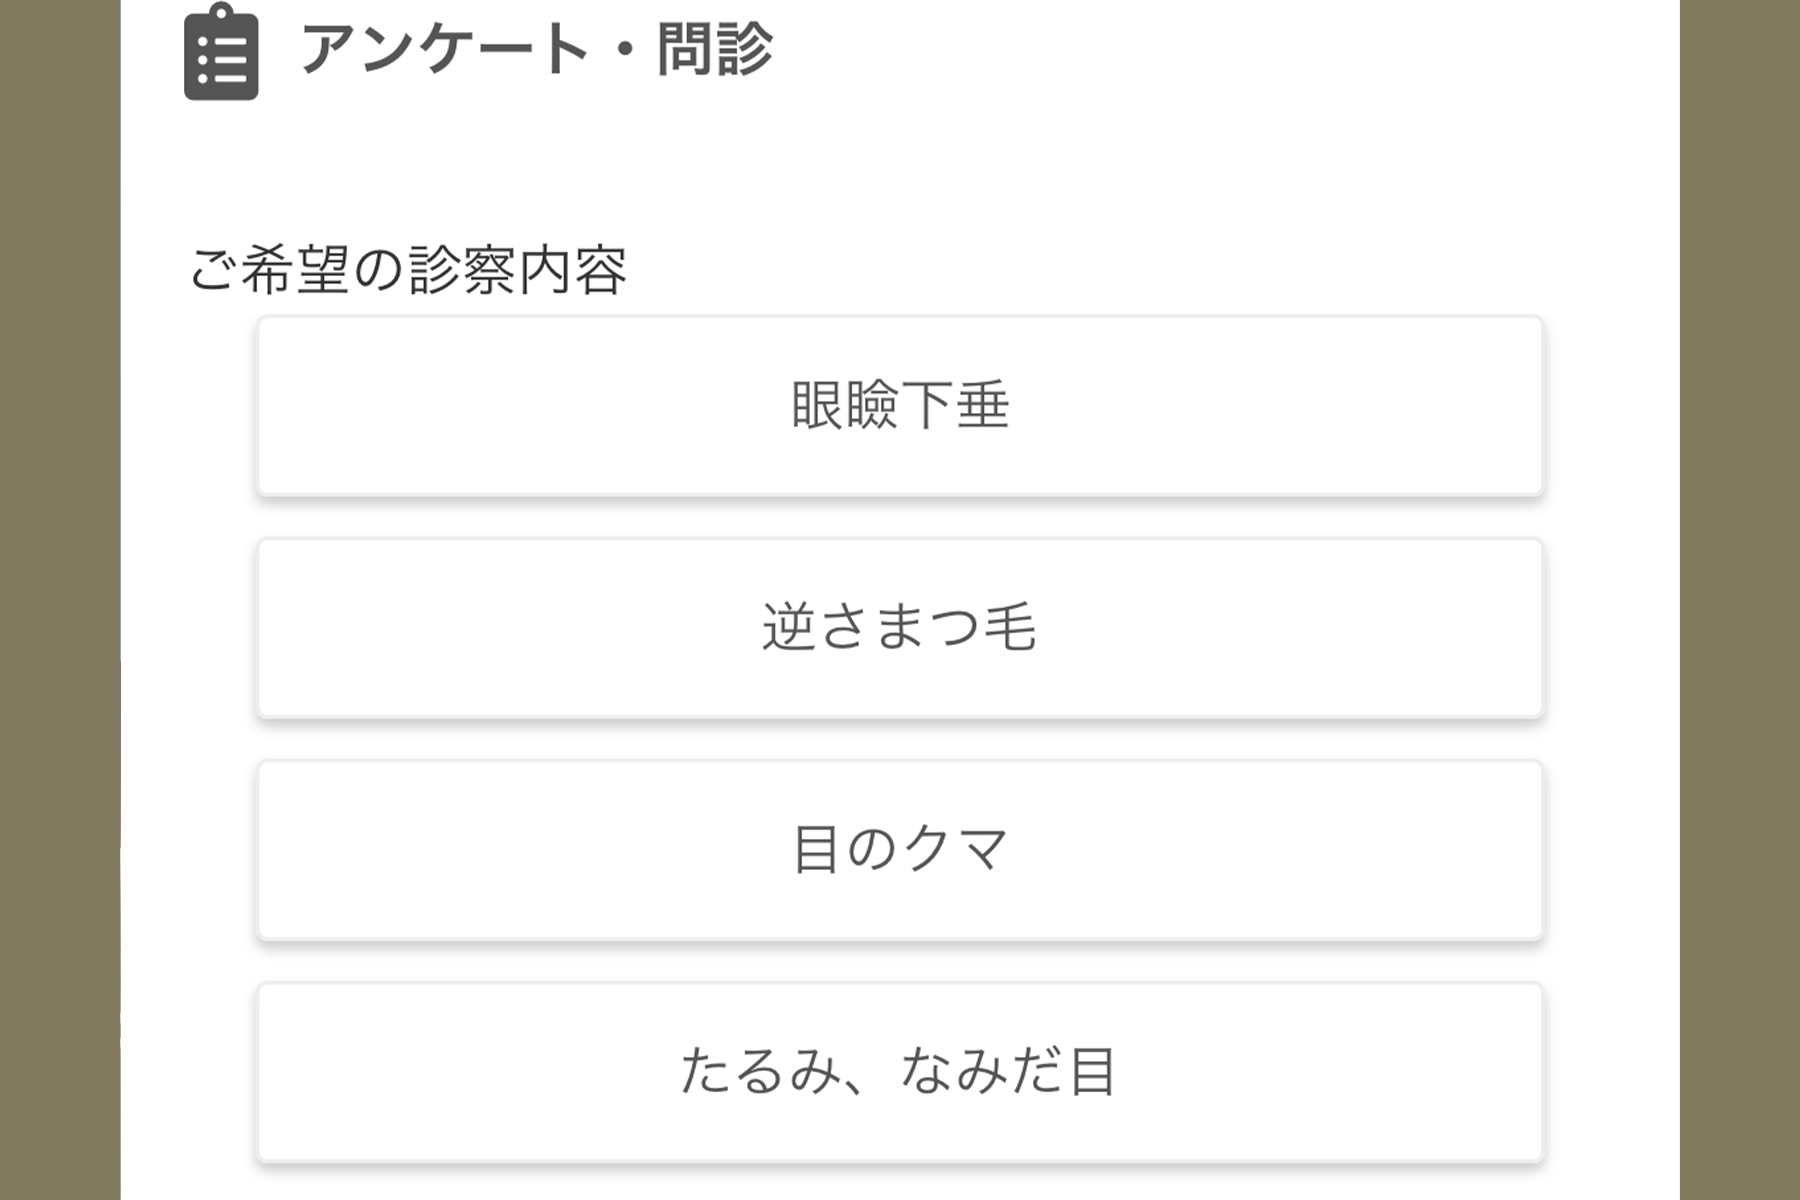The height and width of the screenshot is (1200, 1800).
Task: Select the 眼瞼下垂 option
Action: [900, 406]
